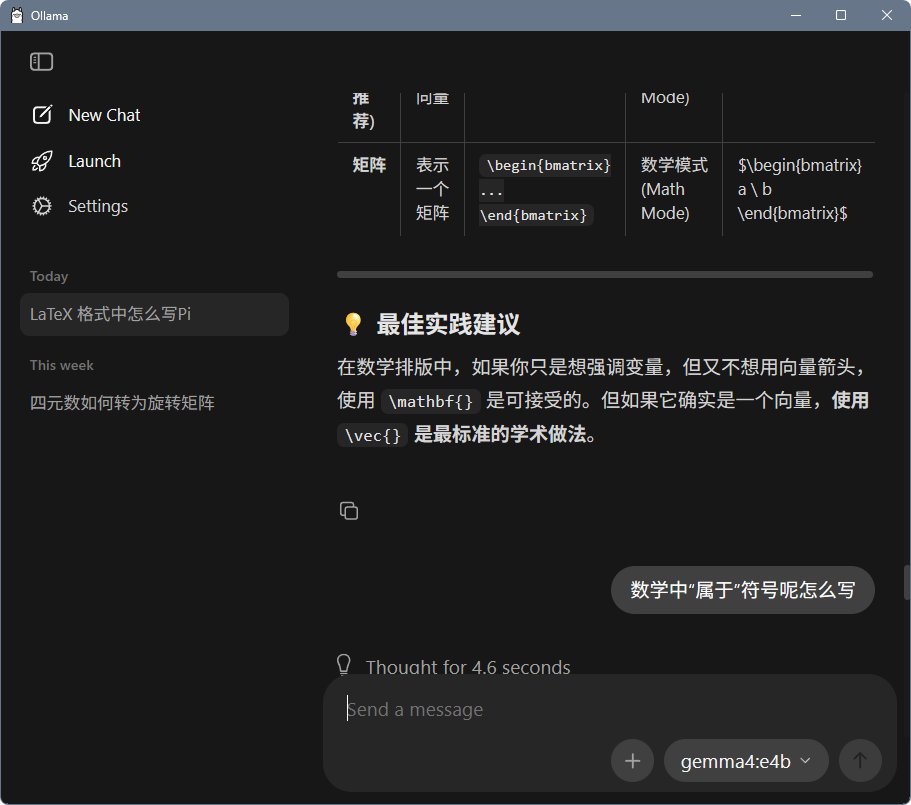Image resolution: width=911 pixels, height=805 pixels.
Task: Click the table's horizontal scrollbar
Action: 605,274
